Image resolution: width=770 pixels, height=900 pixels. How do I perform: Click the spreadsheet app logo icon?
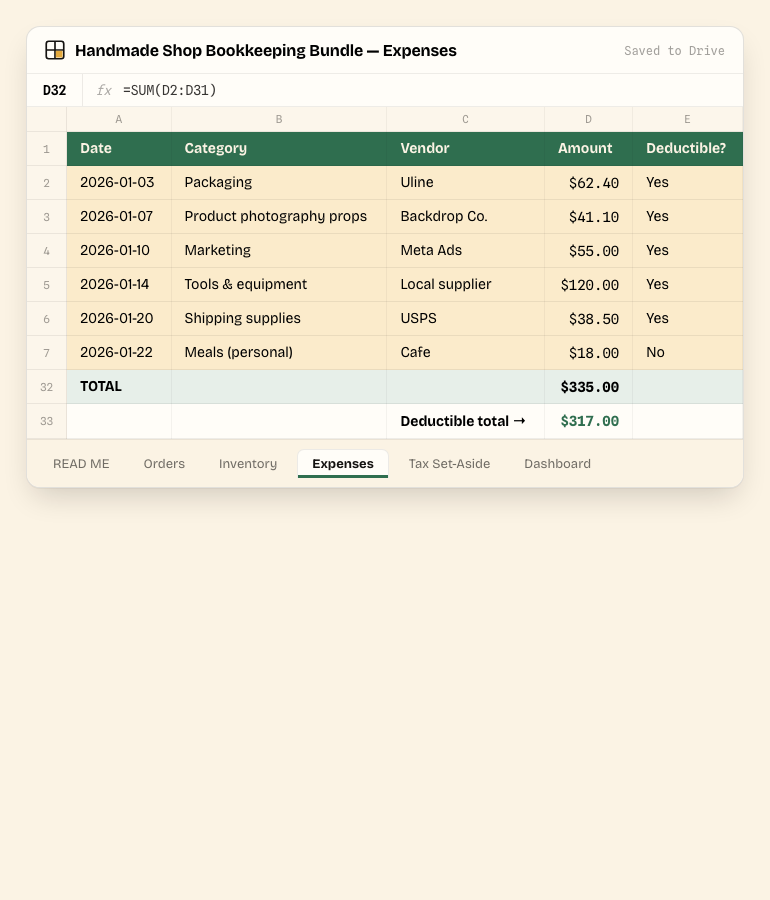(55, 50)
